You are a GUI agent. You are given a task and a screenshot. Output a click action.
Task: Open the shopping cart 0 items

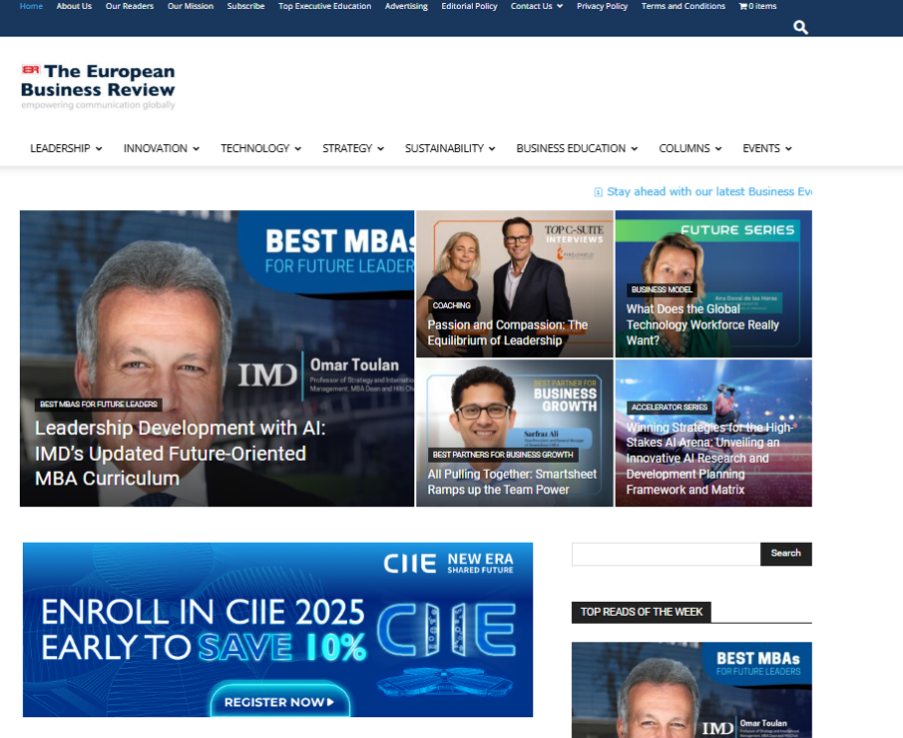point(757,6)
